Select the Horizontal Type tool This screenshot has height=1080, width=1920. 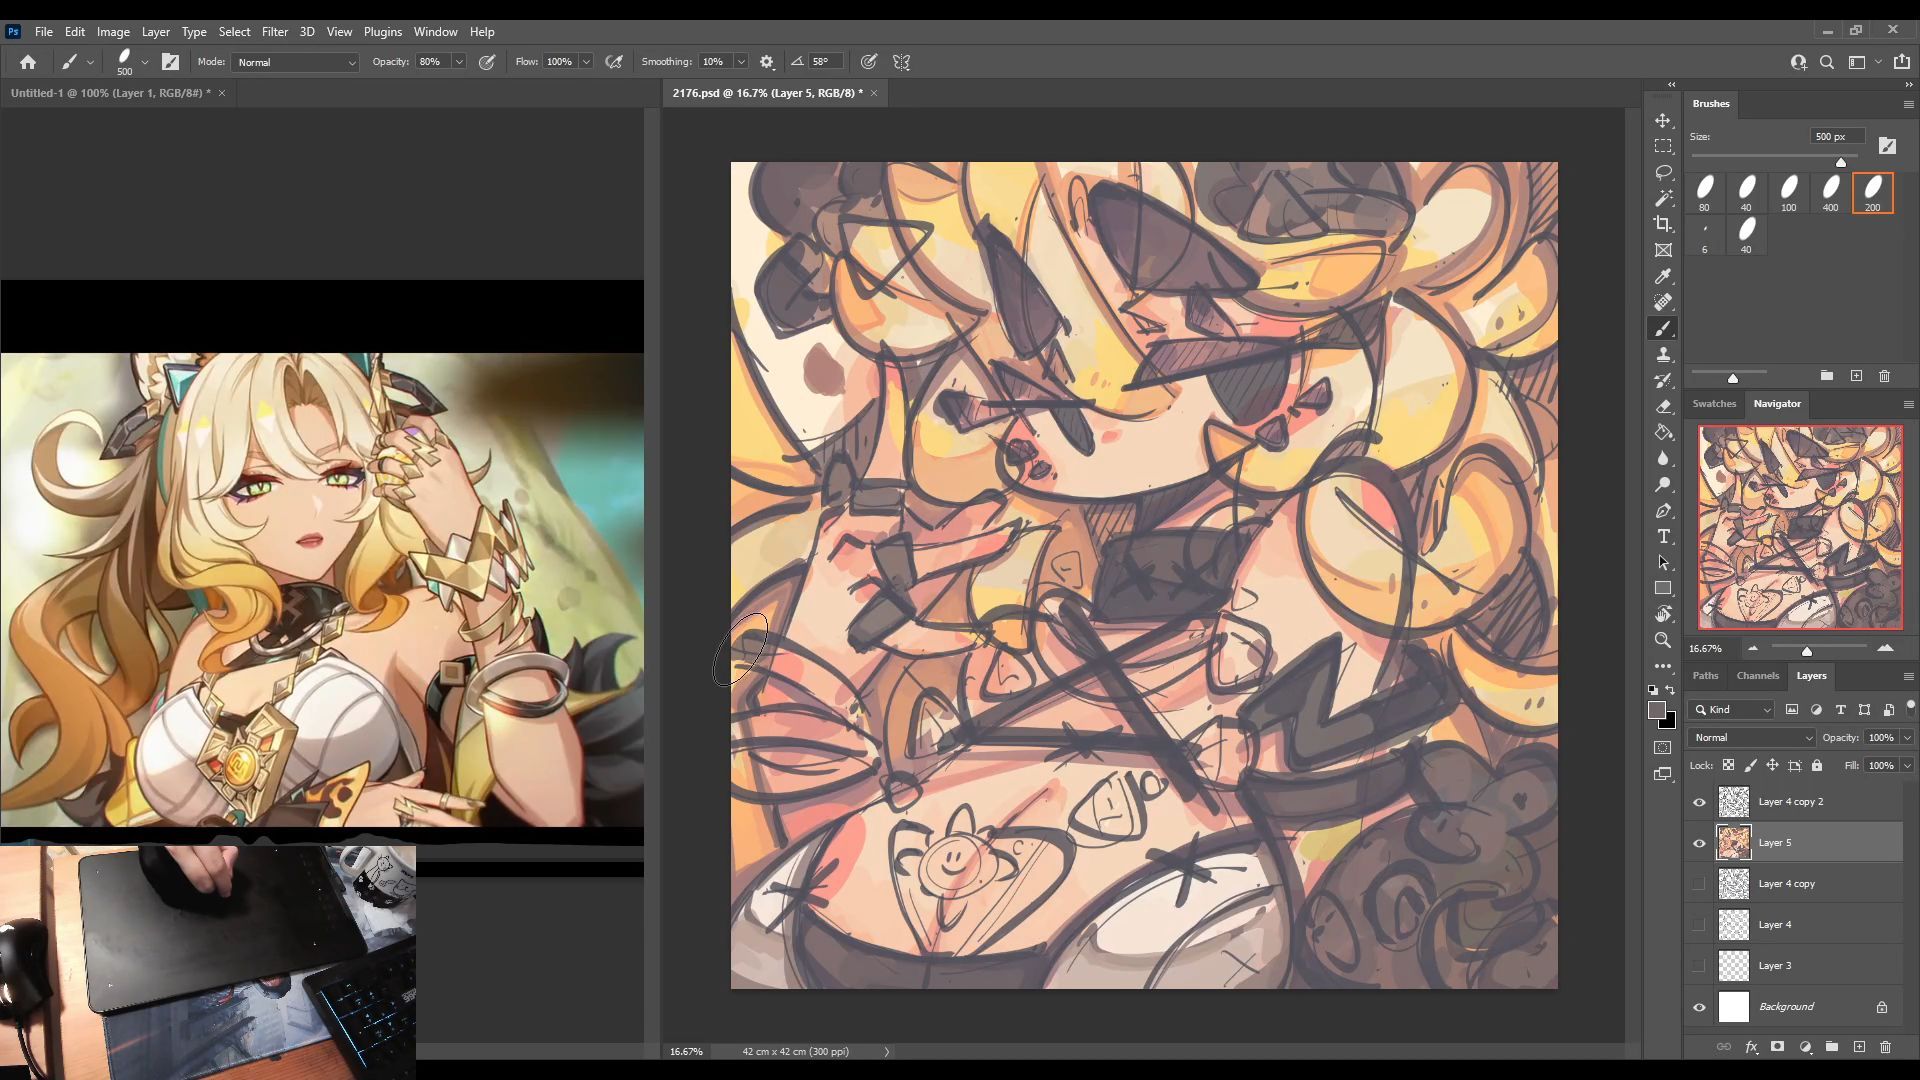(x=1663, y=537)
